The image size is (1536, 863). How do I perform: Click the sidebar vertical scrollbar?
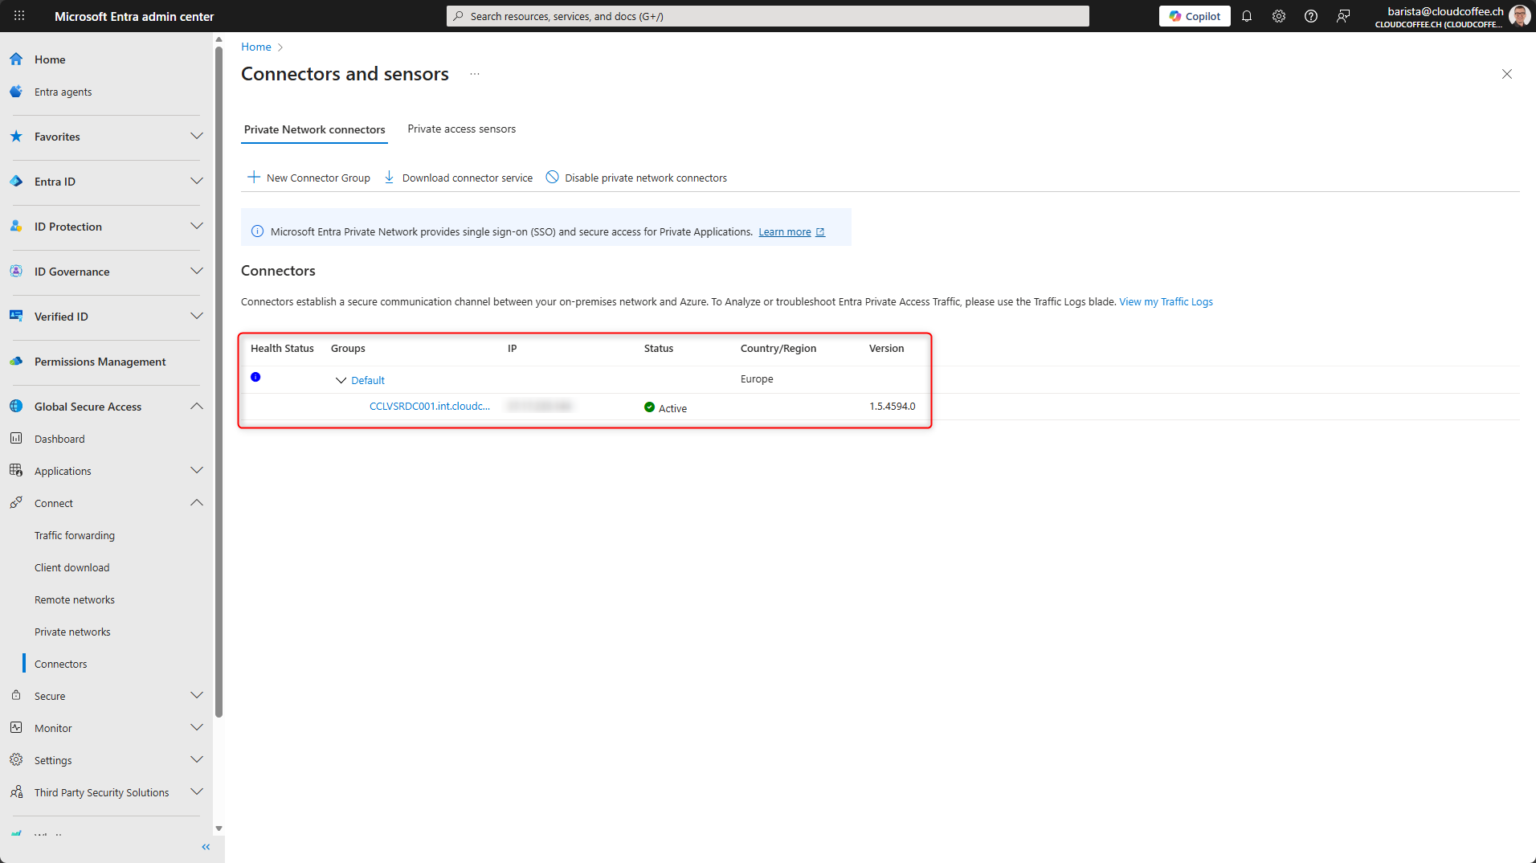point(219,380)
